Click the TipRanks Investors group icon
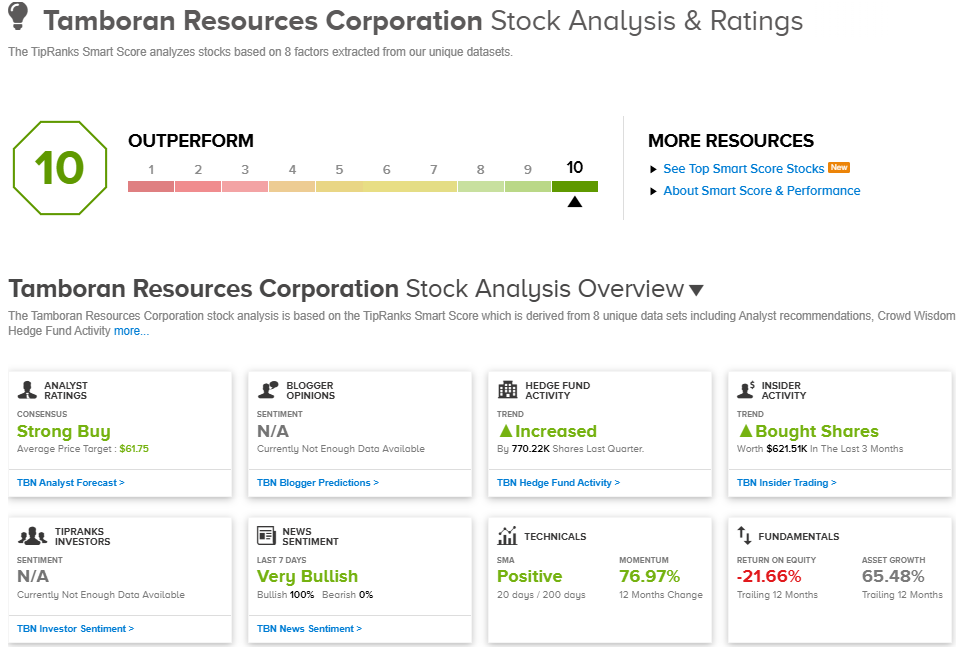The width and height of the screenshot is (956, 647). (x=32, y=536)
